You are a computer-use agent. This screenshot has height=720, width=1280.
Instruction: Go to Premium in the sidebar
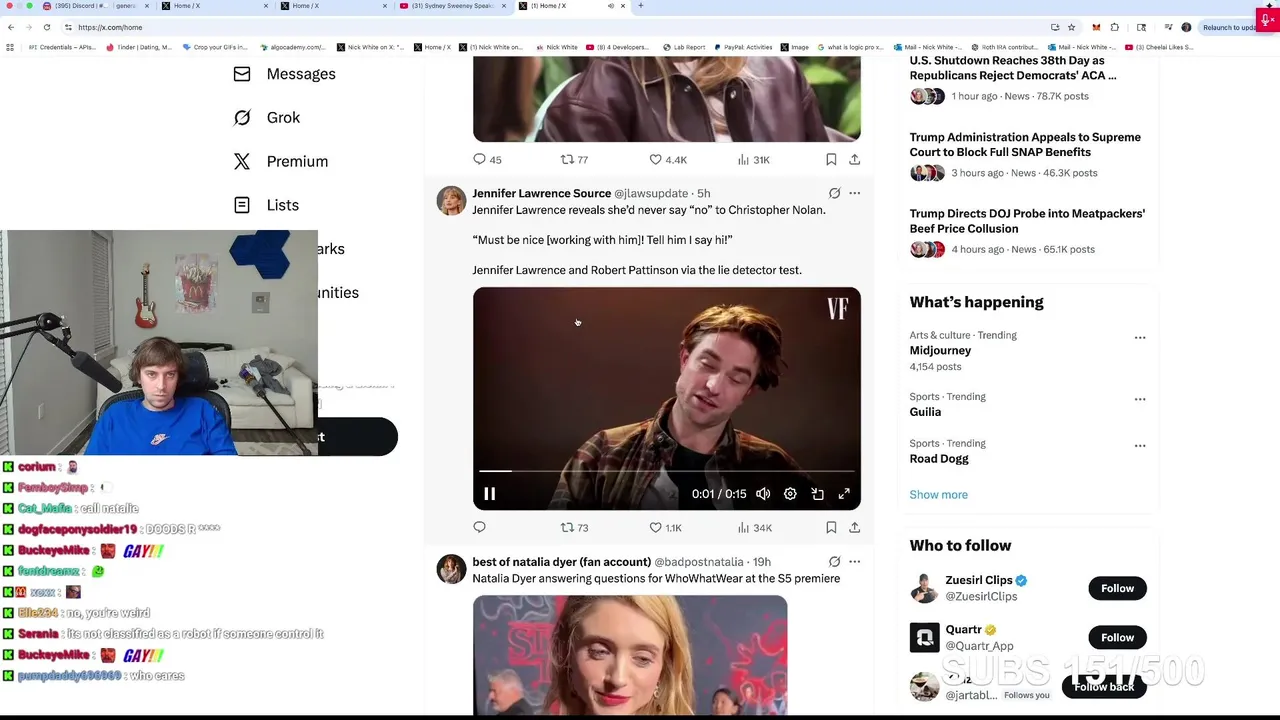coord(281,162)
